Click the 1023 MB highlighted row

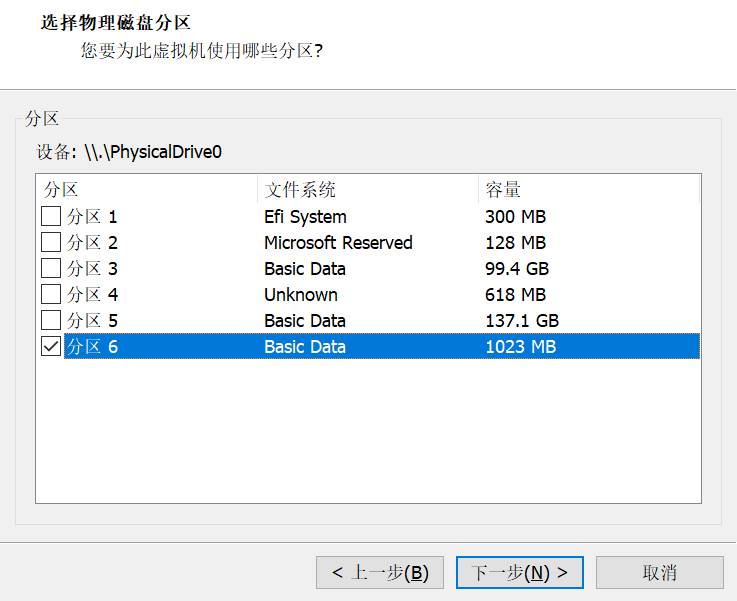[x=520, y=347]
